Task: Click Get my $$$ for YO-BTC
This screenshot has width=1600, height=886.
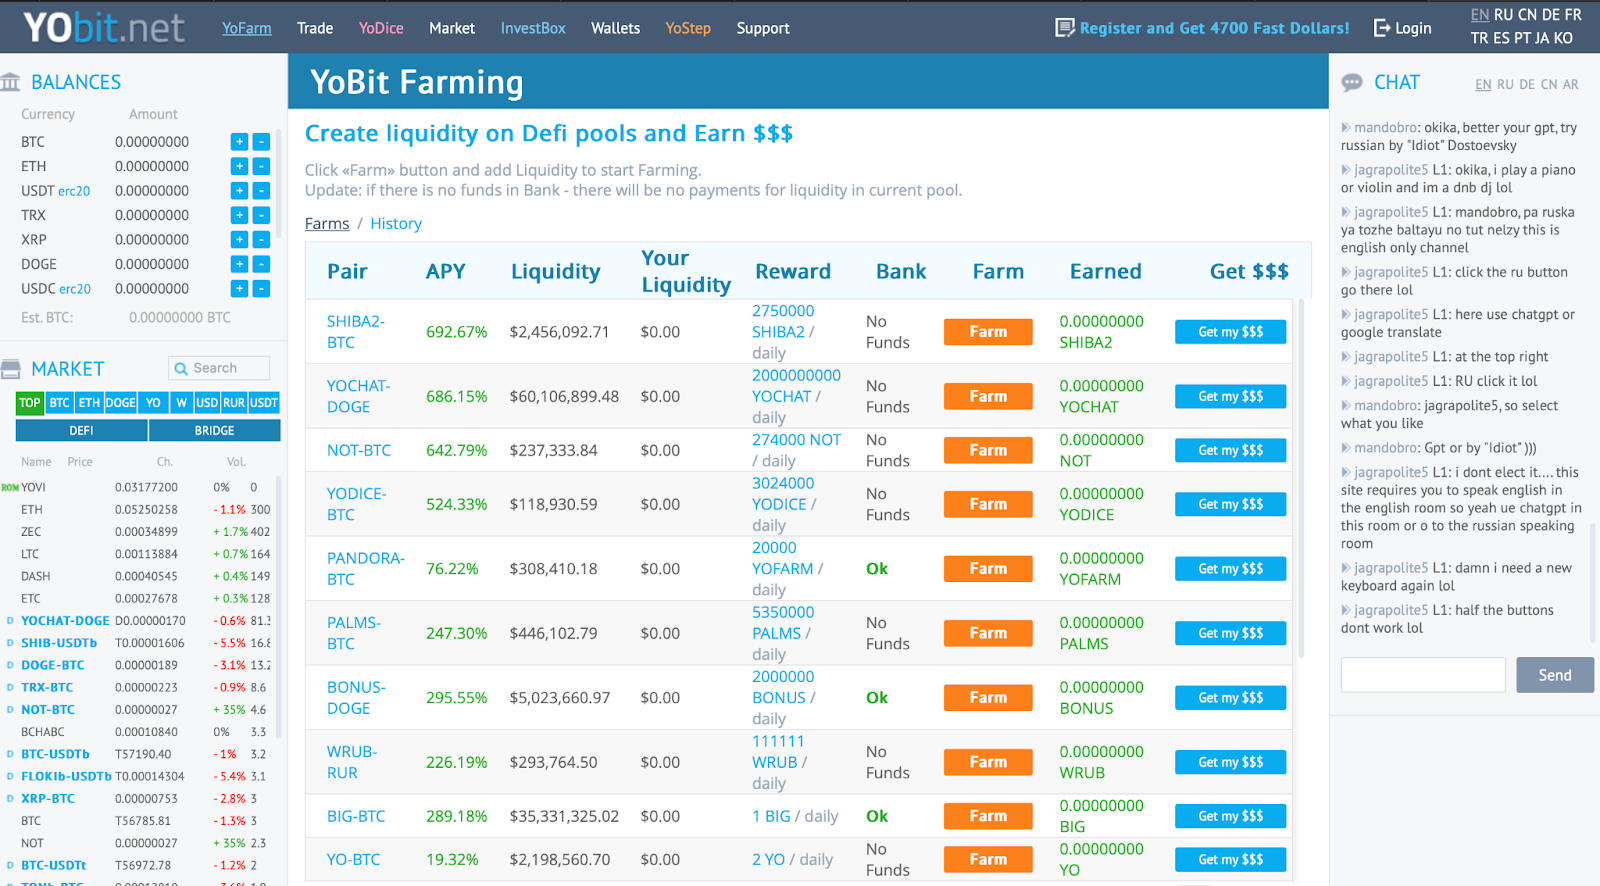Action: (1230, 859)
